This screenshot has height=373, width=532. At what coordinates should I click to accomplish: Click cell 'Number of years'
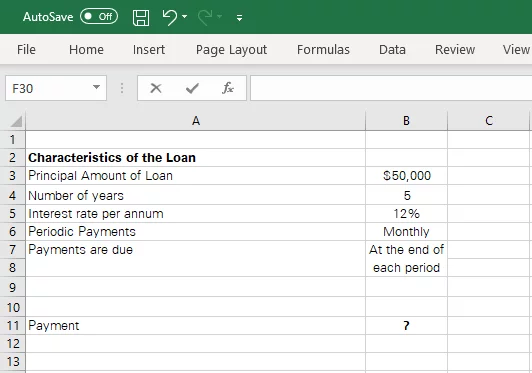click(195, 195)
